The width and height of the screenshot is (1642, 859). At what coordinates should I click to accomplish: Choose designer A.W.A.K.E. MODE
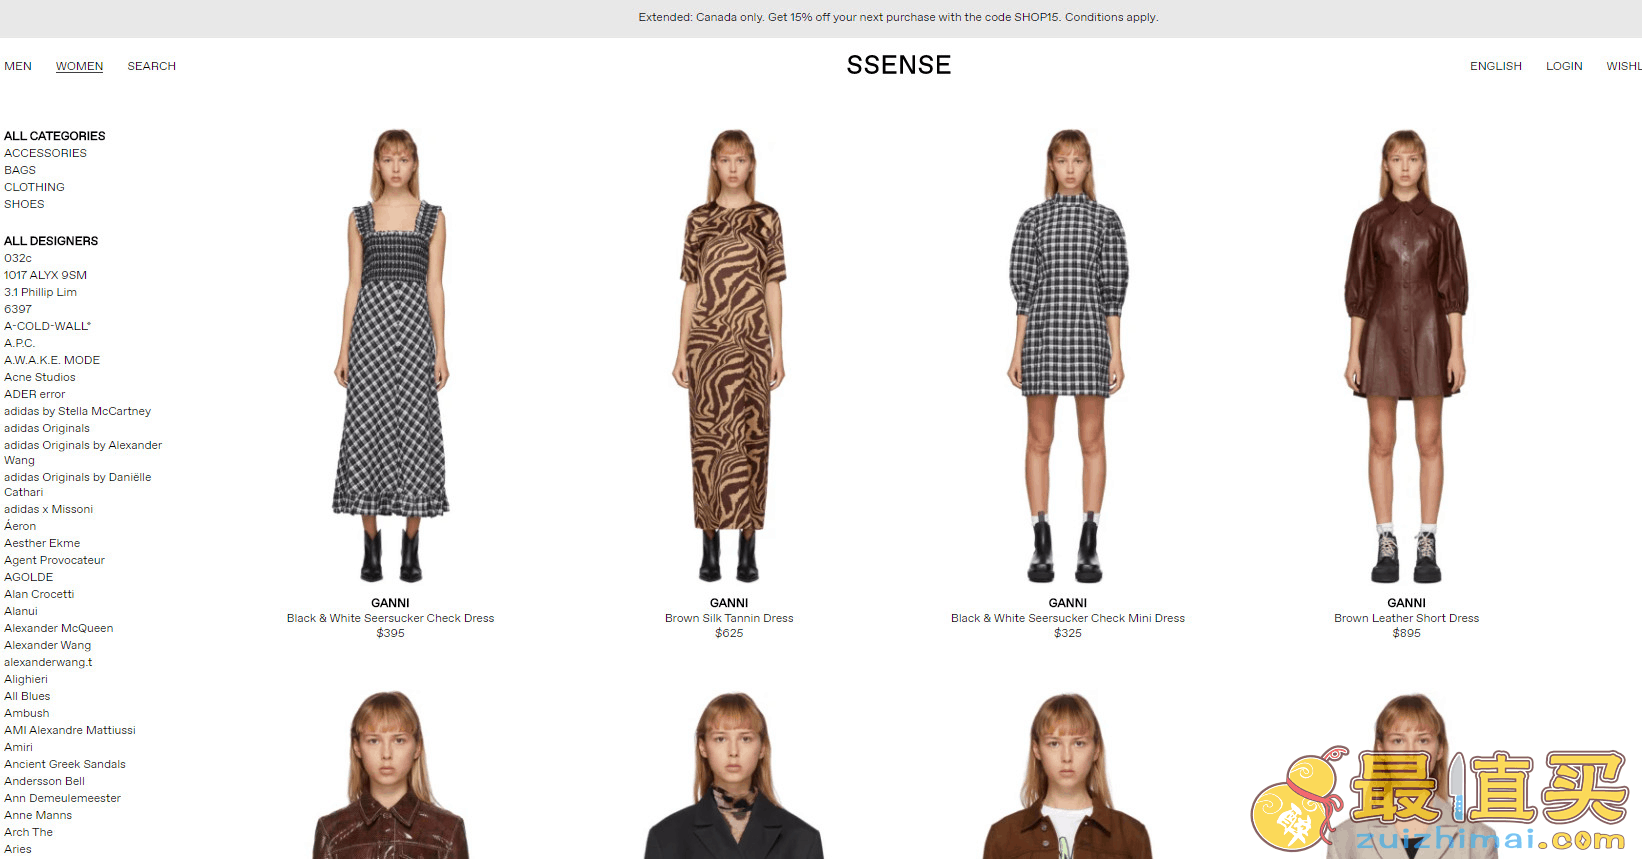(x=52, y=360)
